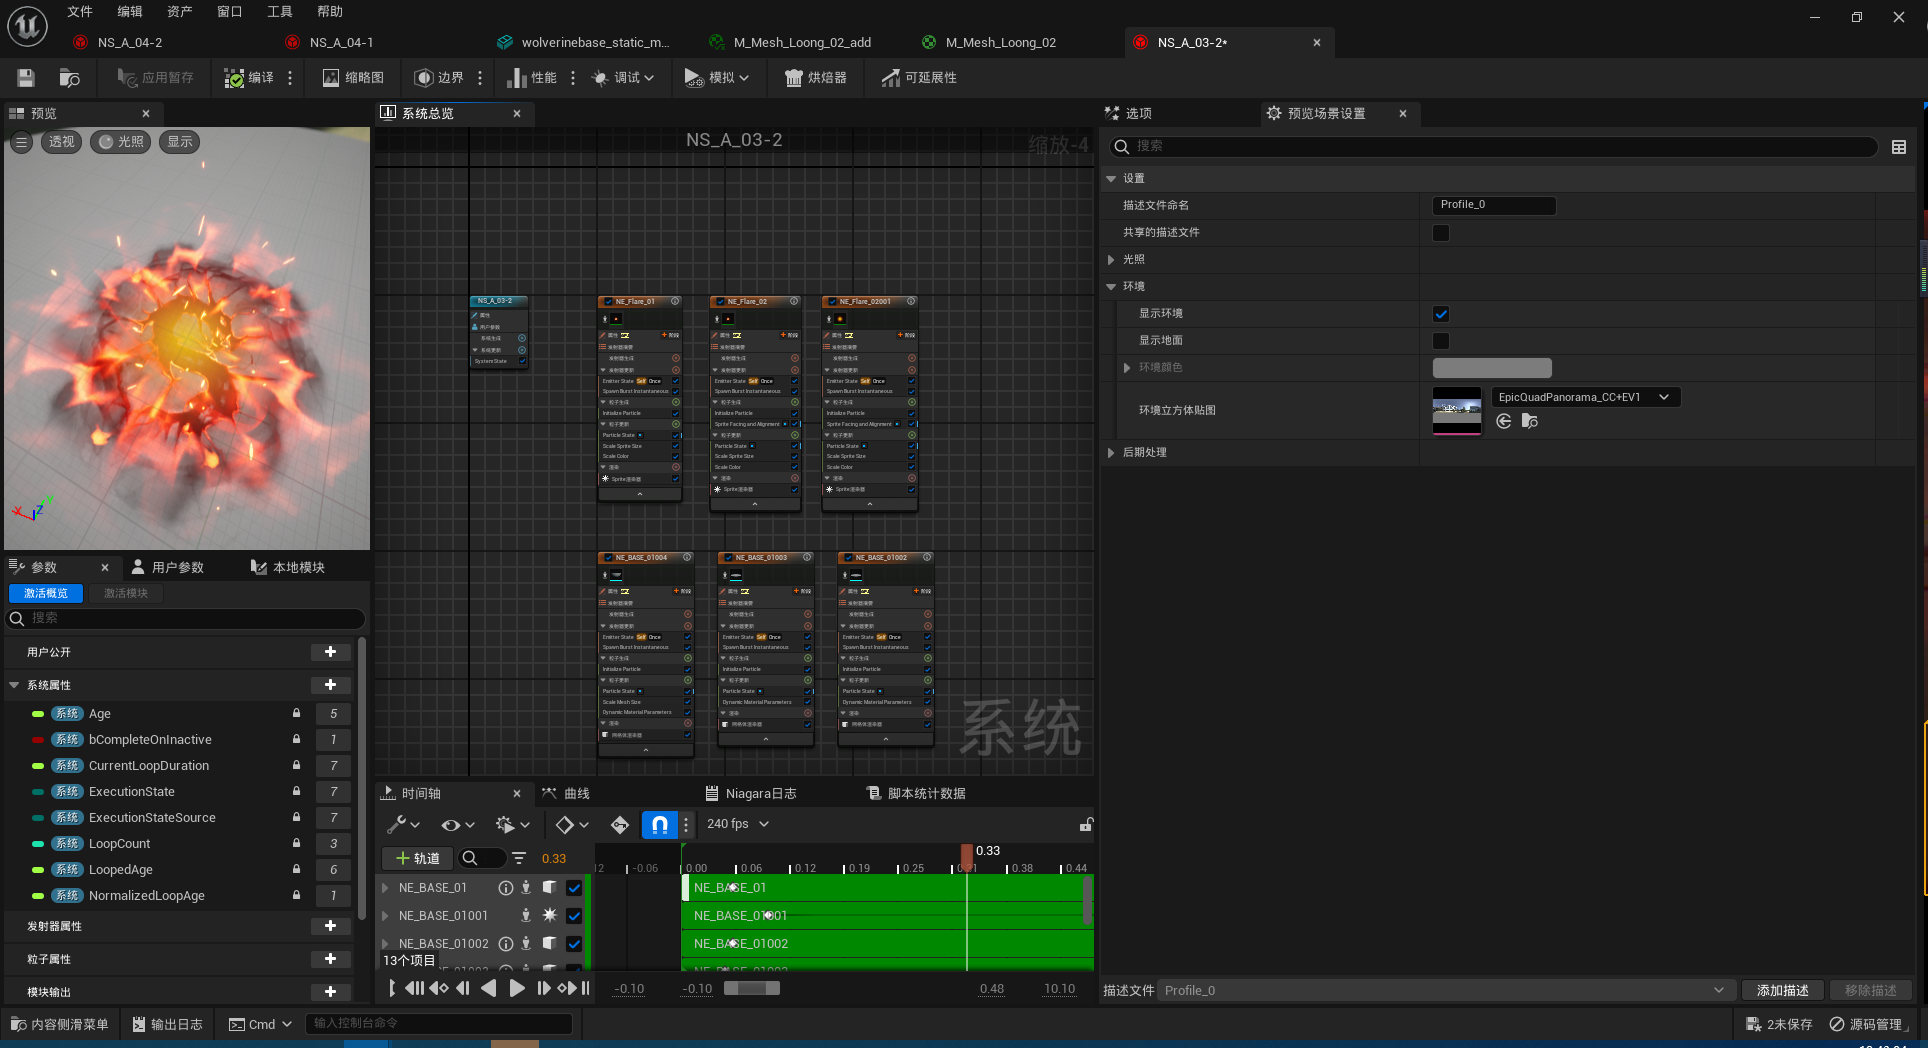Image resolution: width=1928 pixels, height=1048 pixels.
Task: Click the Add Track (轨道) button
Action: tap(417, 858)
